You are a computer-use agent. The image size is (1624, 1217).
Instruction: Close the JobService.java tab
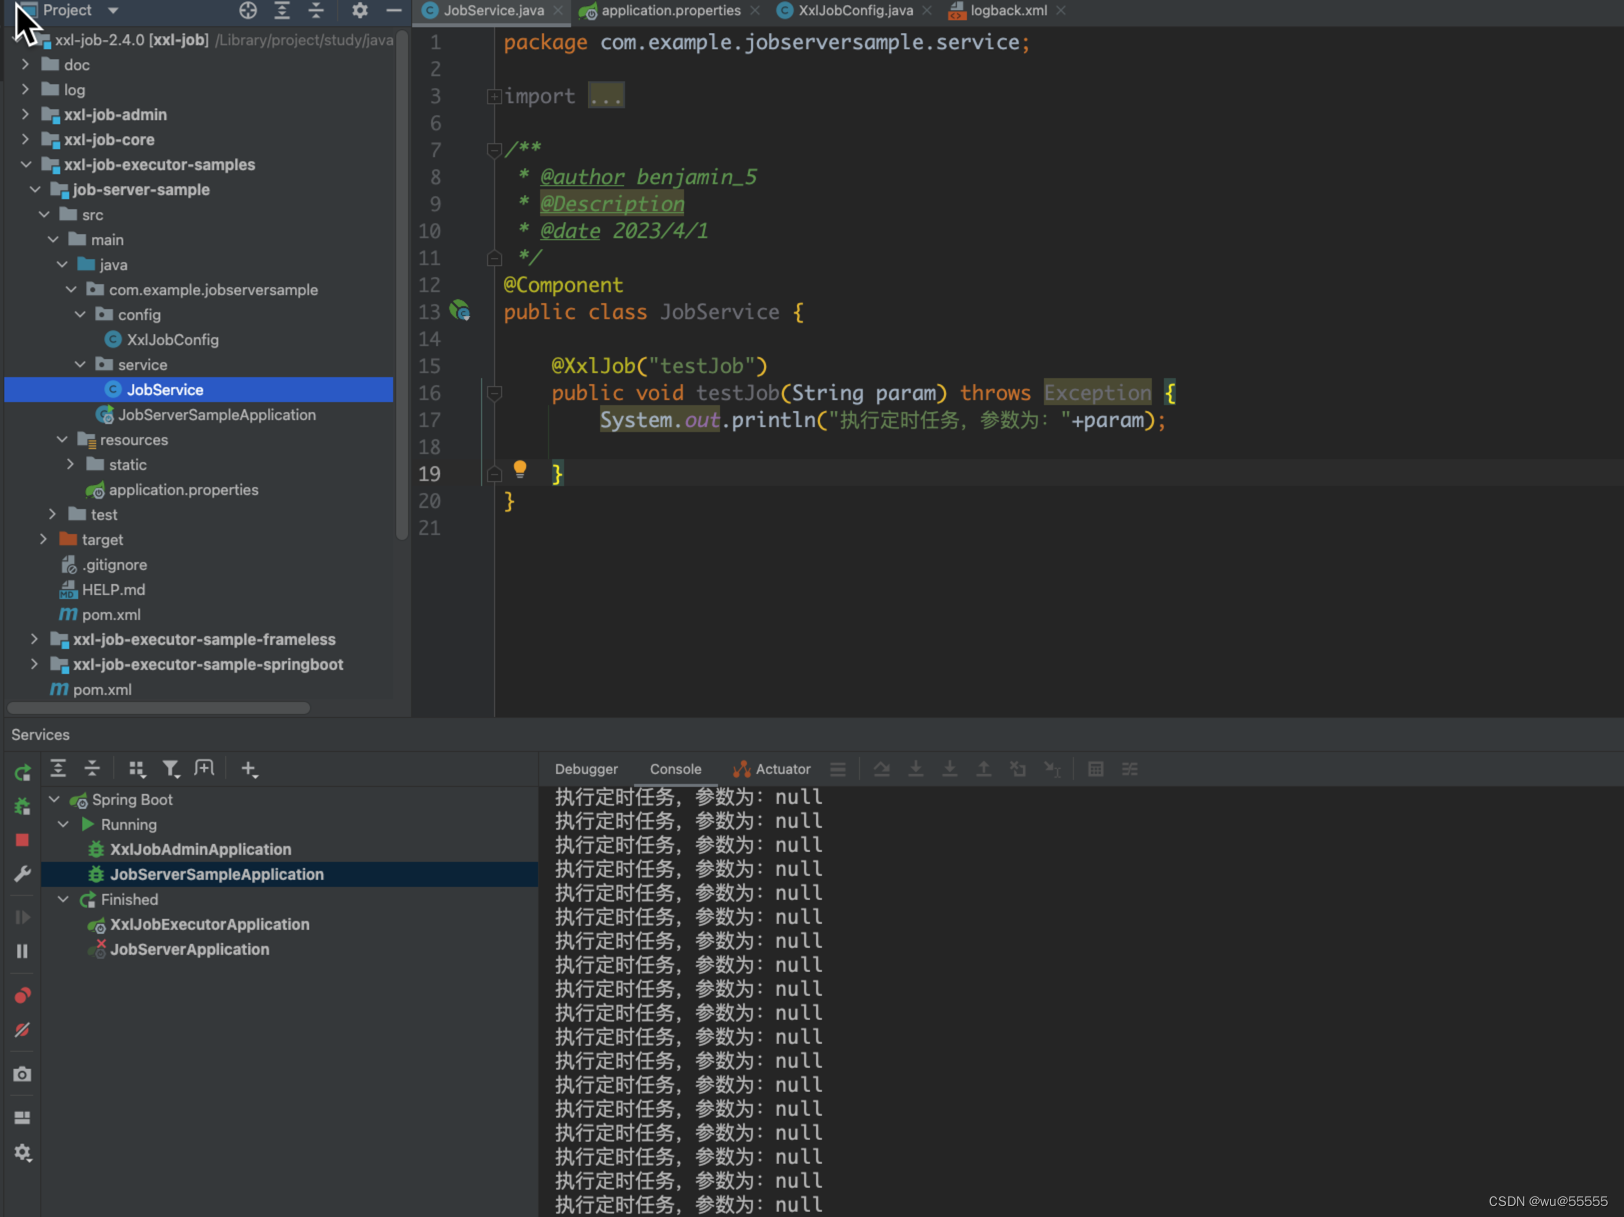[x=558, y=10]
